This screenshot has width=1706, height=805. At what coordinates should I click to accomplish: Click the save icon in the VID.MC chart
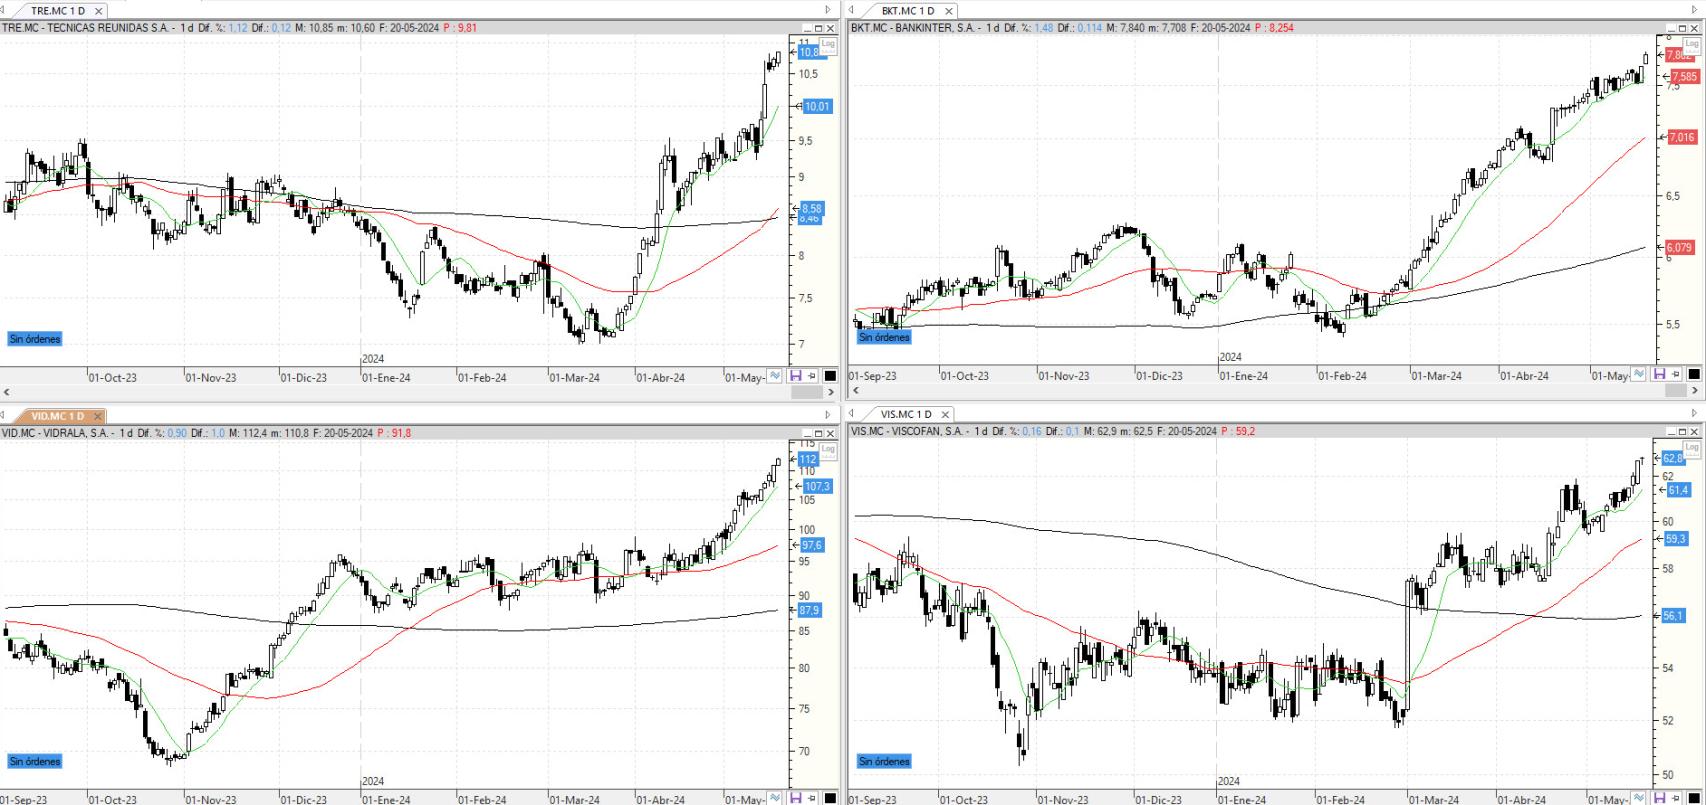796,798
